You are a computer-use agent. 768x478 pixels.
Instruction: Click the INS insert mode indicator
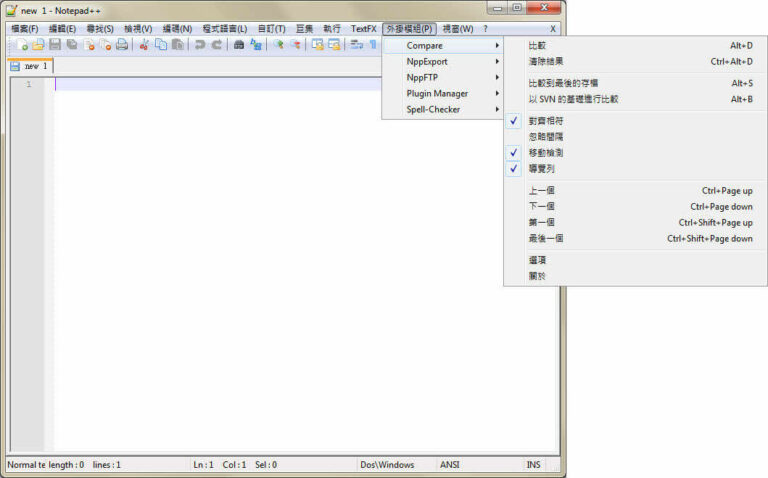click(533, 465)
